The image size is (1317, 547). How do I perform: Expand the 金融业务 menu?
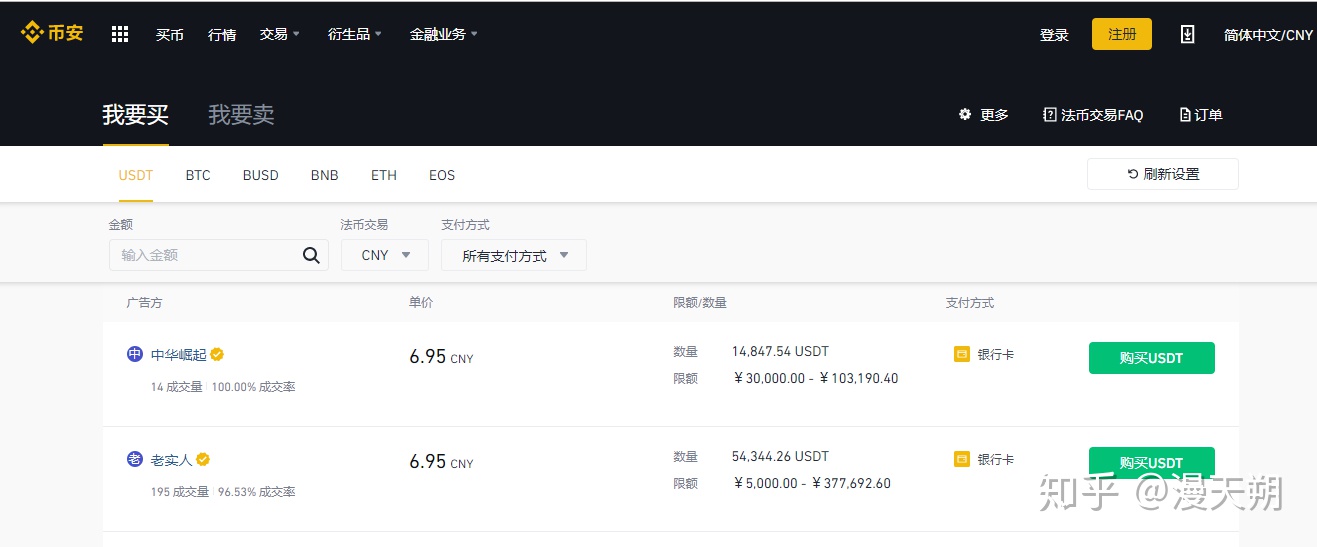444,34
